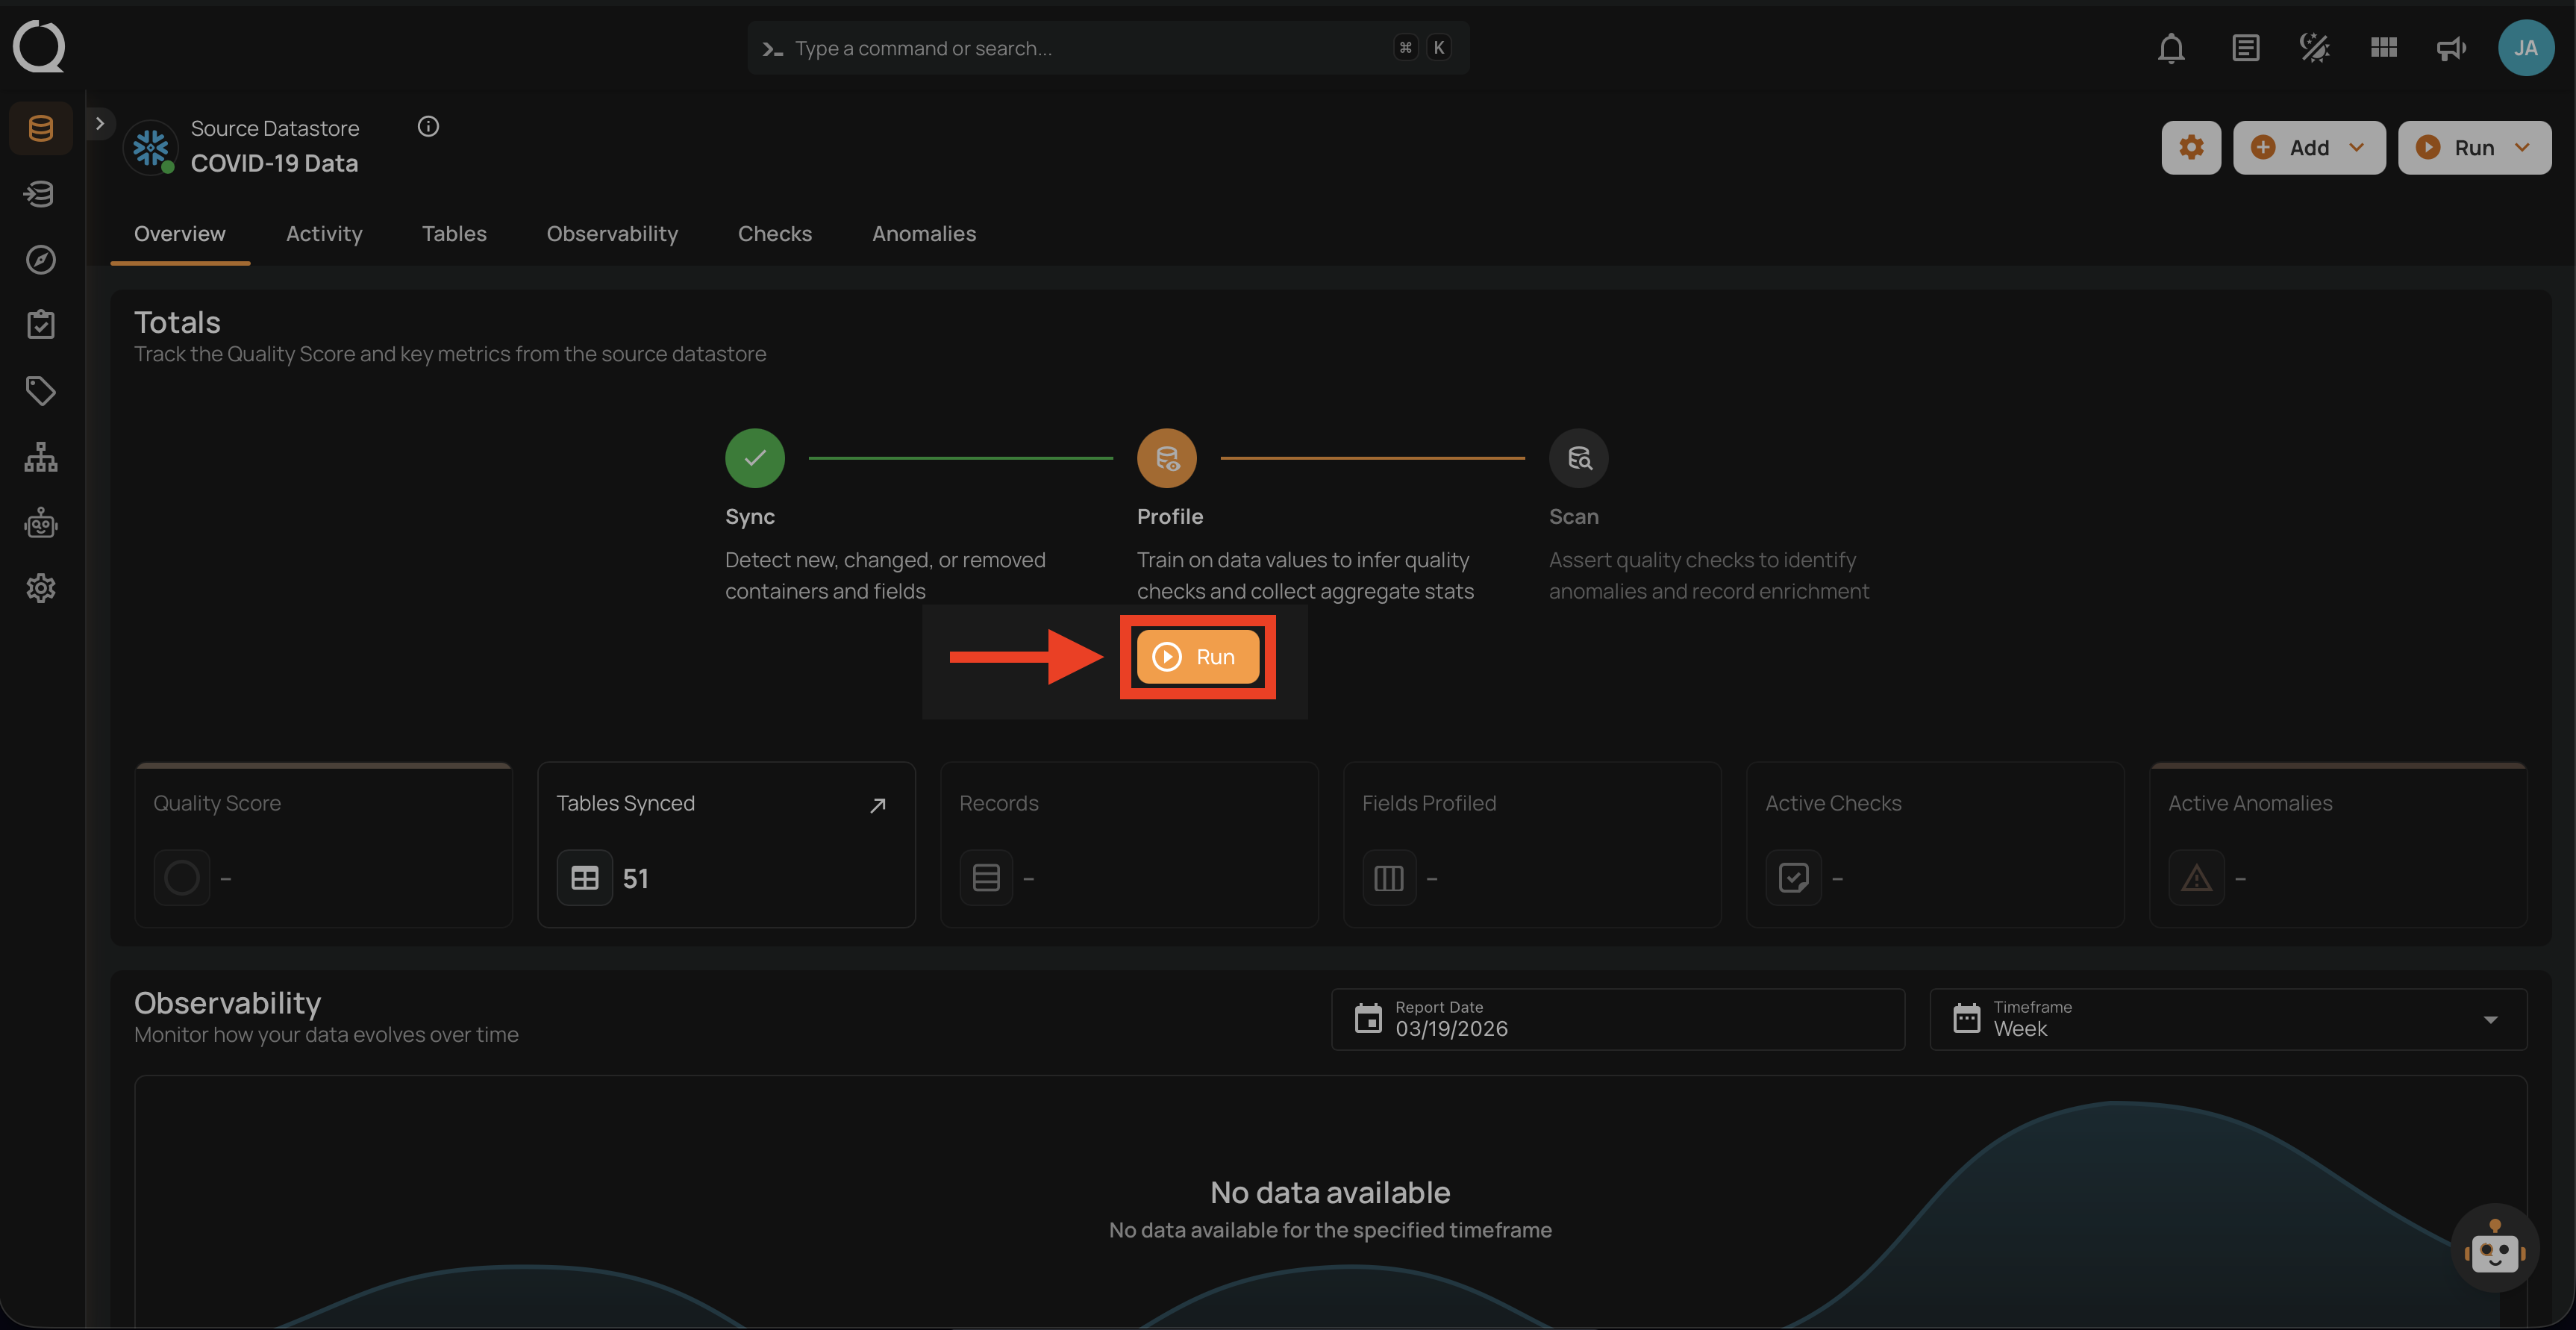The height and width of the screenshot is (1330, 2576).
Task: Switch to the Checks tab
Action: click(x=774, y=234)
